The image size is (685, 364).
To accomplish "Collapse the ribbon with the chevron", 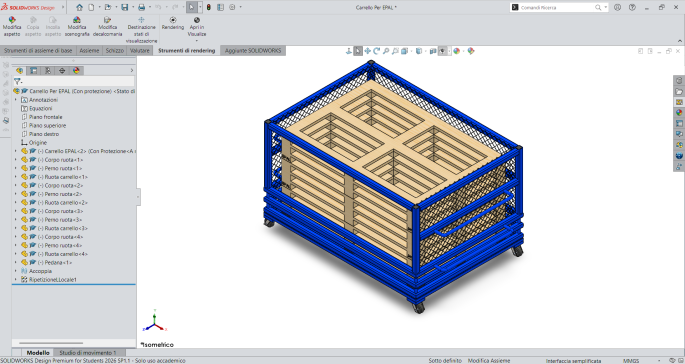I will [680, 41].
